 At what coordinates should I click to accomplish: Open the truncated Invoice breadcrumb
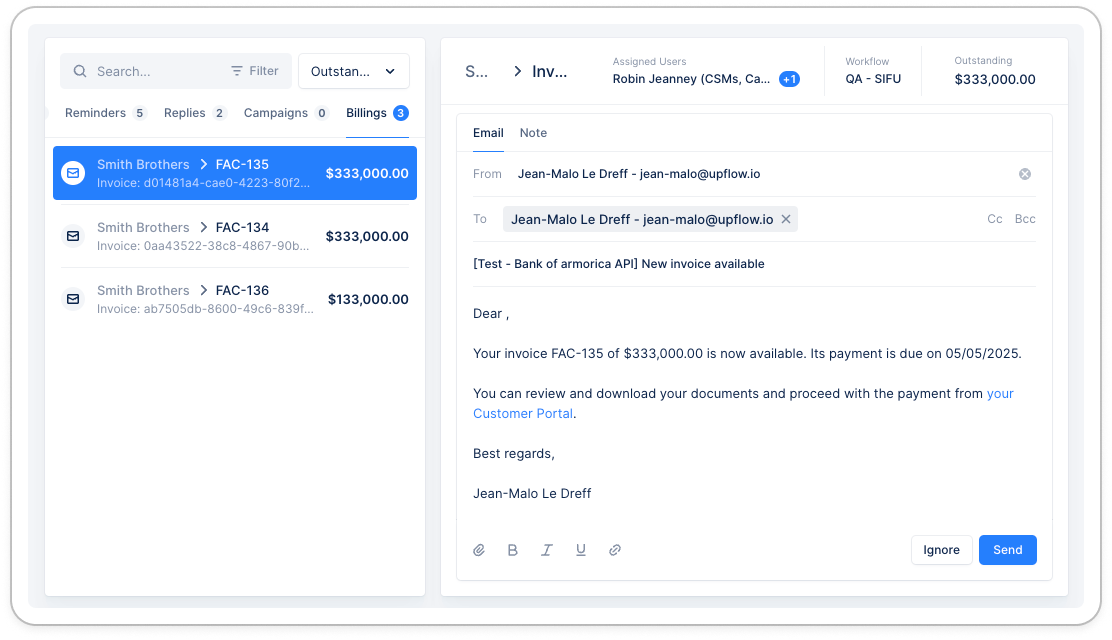tap(549, 71)
